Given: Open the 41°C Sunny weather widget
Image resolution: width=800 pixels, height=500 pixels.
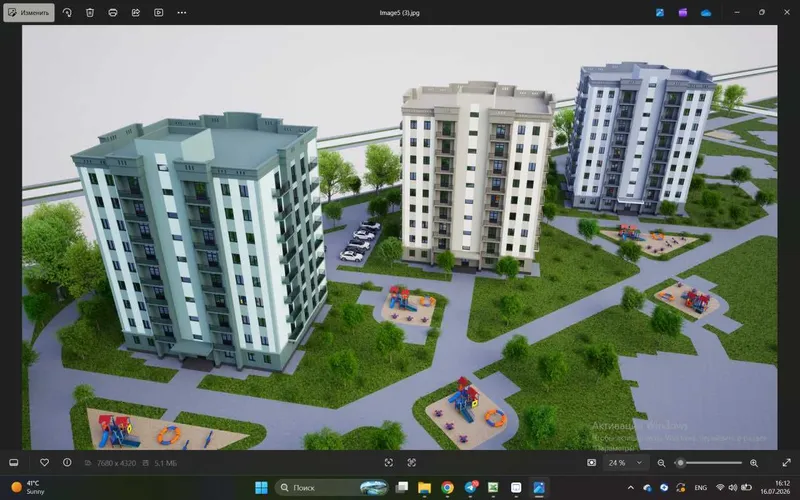Looking at the screenshot, I should point(29,487).
